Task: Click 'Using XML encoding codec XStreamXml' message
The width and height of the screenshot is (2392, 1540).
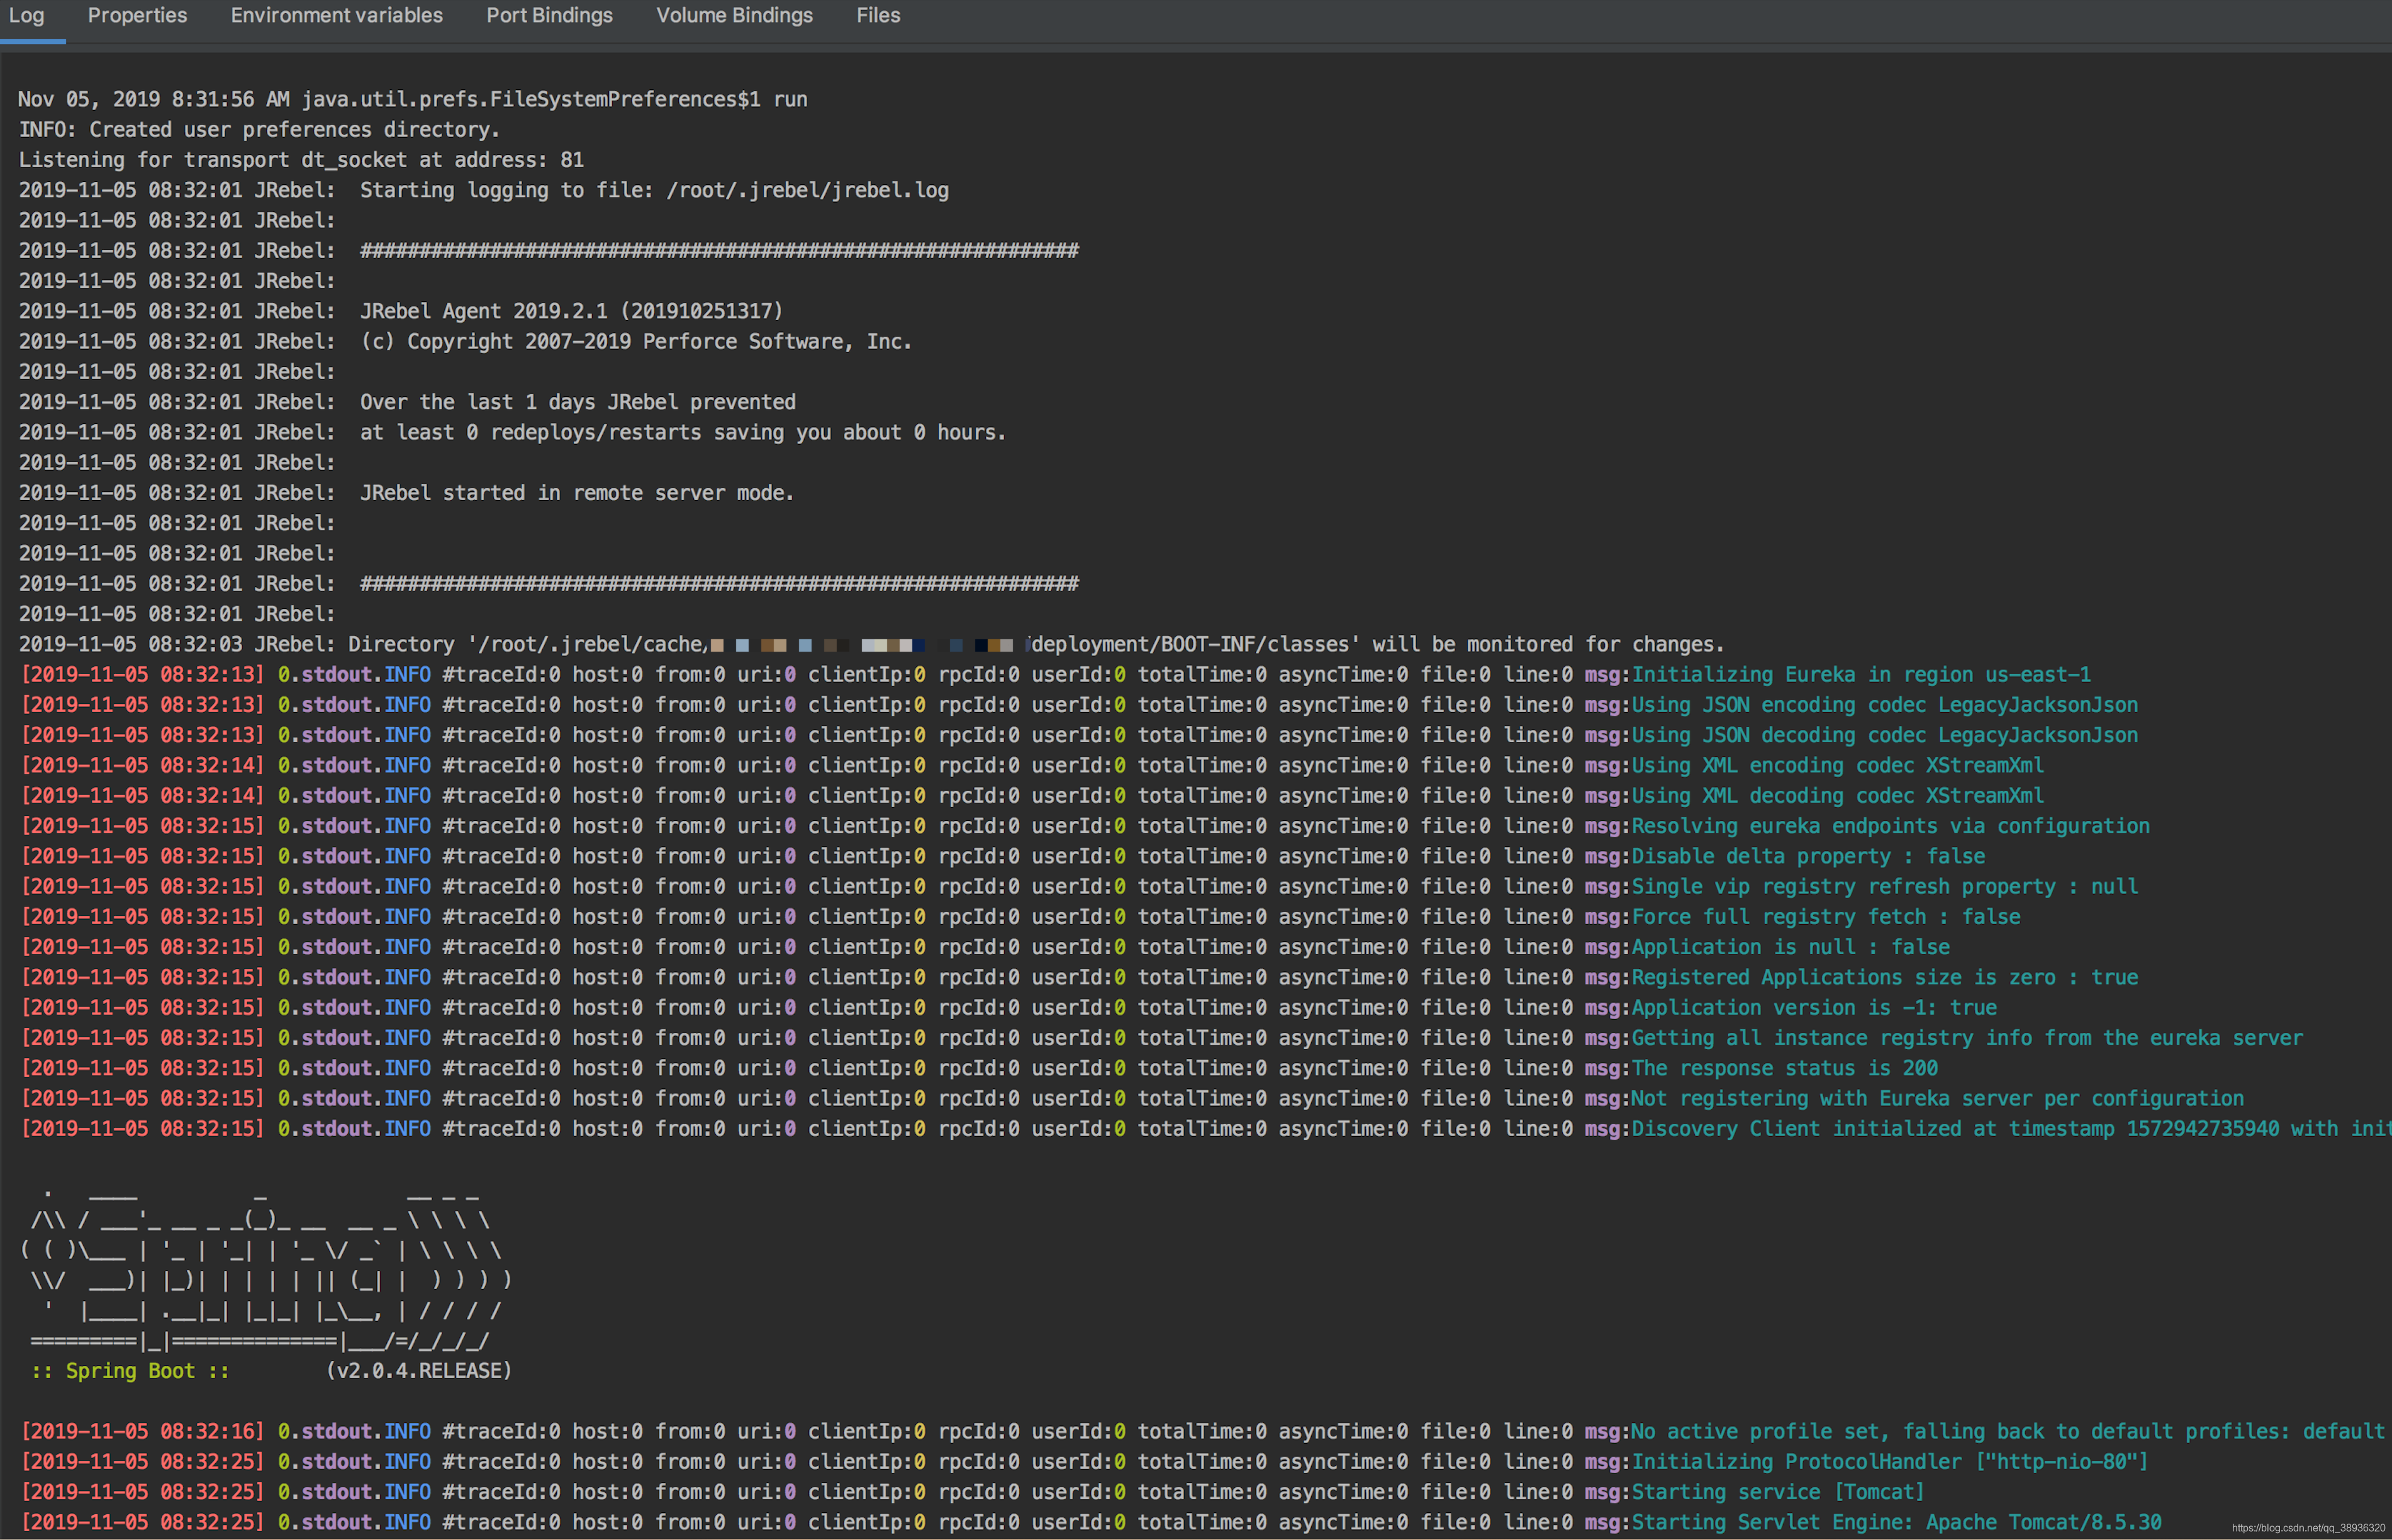Action: [x=1838, y=766]
